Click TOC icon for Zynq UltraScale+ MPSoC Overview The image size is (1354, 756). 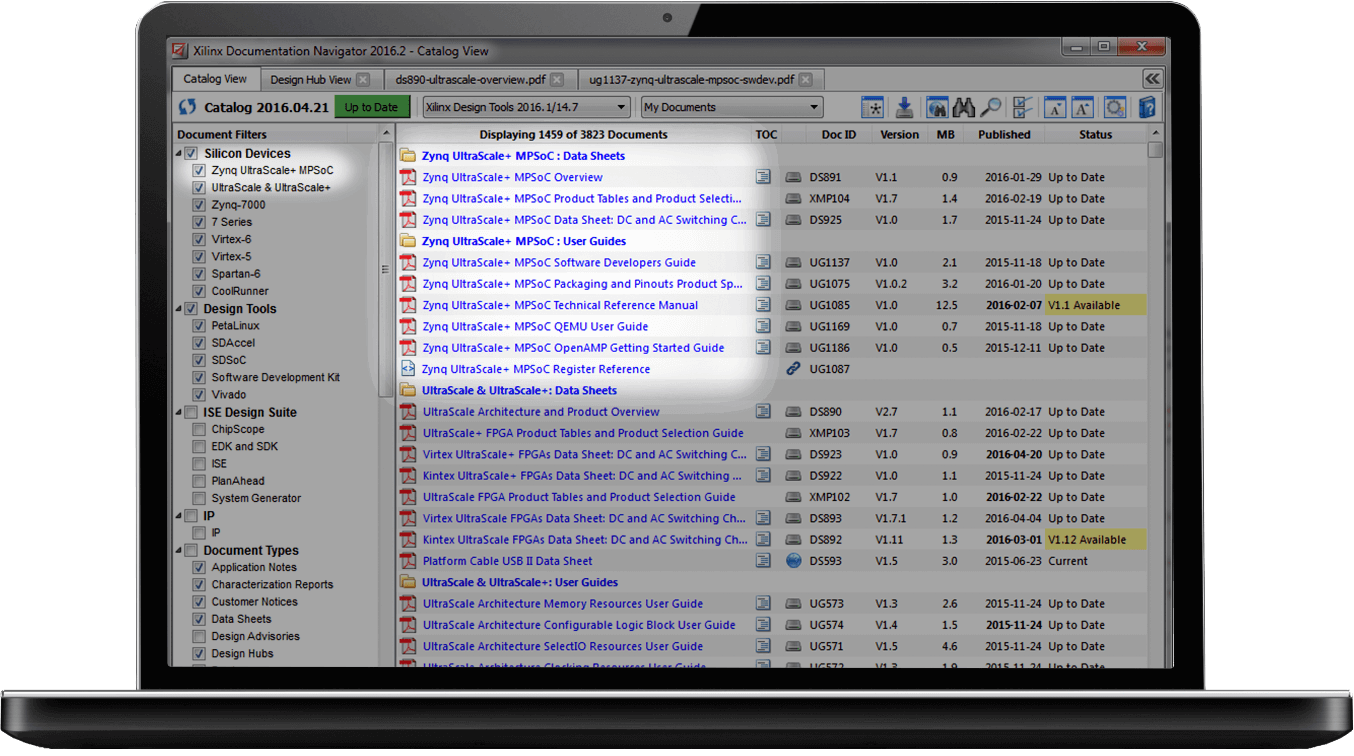coord(764,178)
